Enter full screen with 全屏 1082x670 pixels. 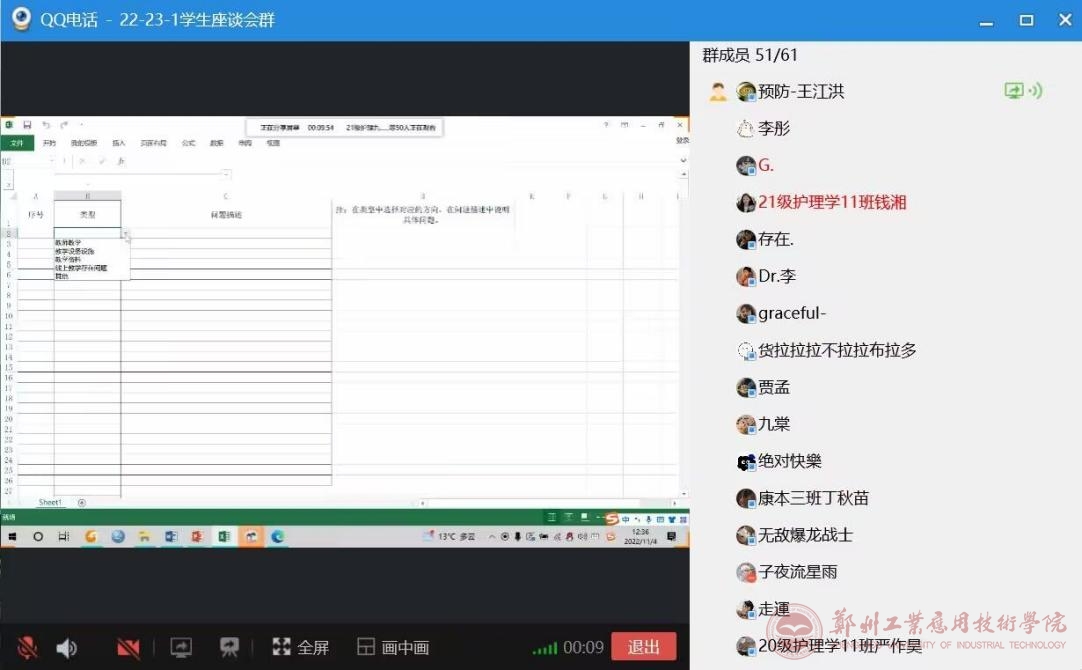click(x=301, y=648)
